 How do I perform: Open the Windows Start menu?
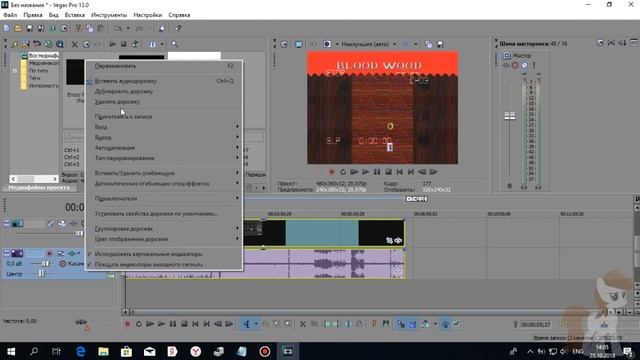(x=11, y=351)
